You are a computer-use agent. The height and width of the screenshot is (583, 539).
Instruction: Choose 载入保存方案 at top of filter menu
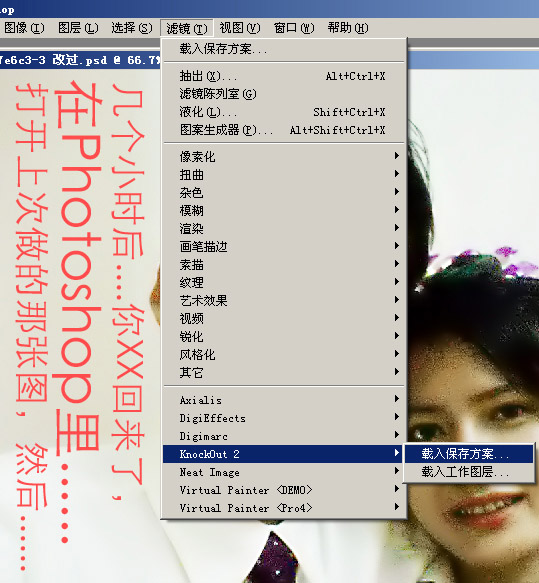click(284, 49)
